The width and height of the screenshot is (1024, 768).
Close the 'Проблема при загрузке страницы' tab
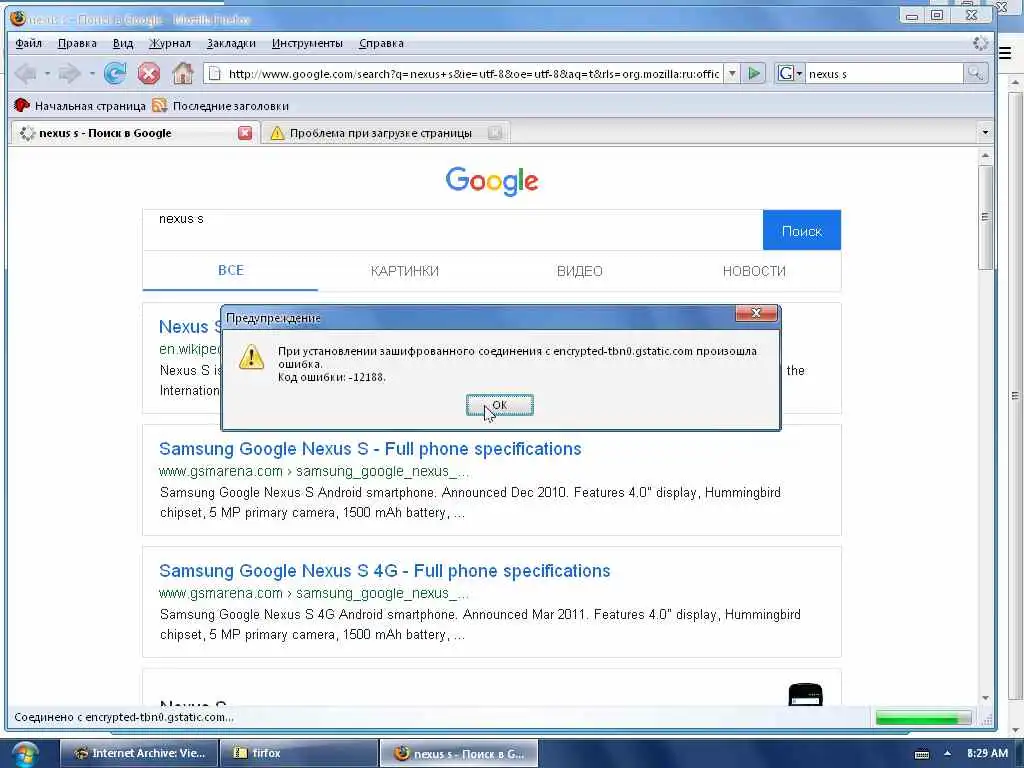point(494,133)
